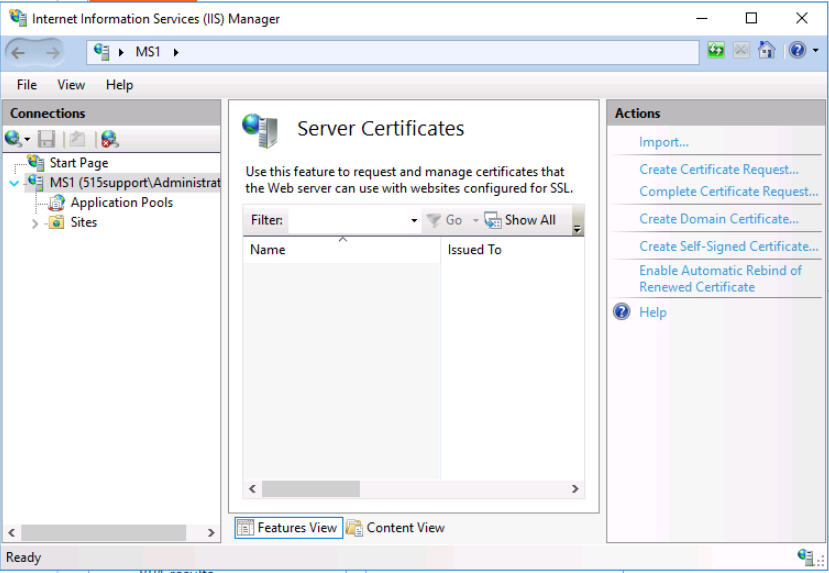
Task: Click the green Refresh page icon
Action: pyautogui.click(x=716, y=51)
